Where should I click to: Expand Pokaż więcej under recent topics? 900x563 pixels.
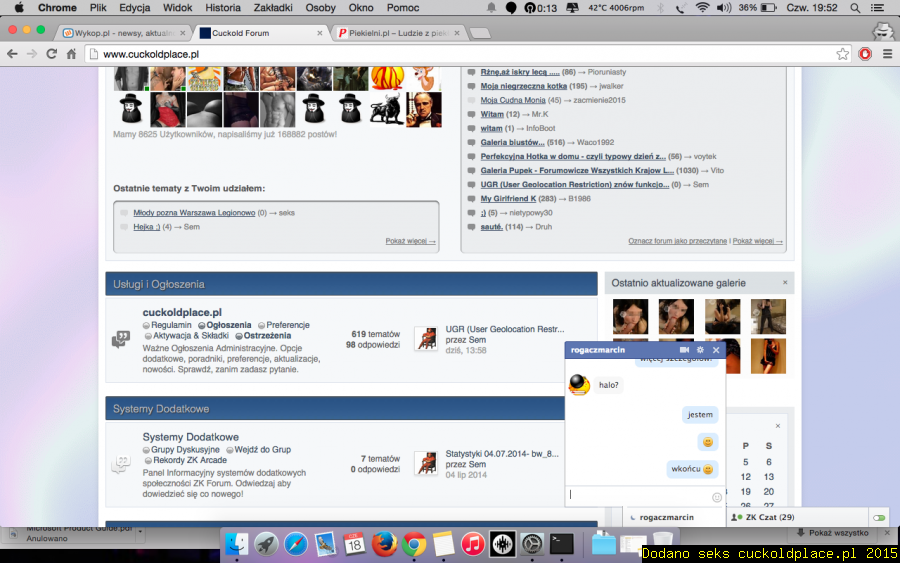point(410,241)
